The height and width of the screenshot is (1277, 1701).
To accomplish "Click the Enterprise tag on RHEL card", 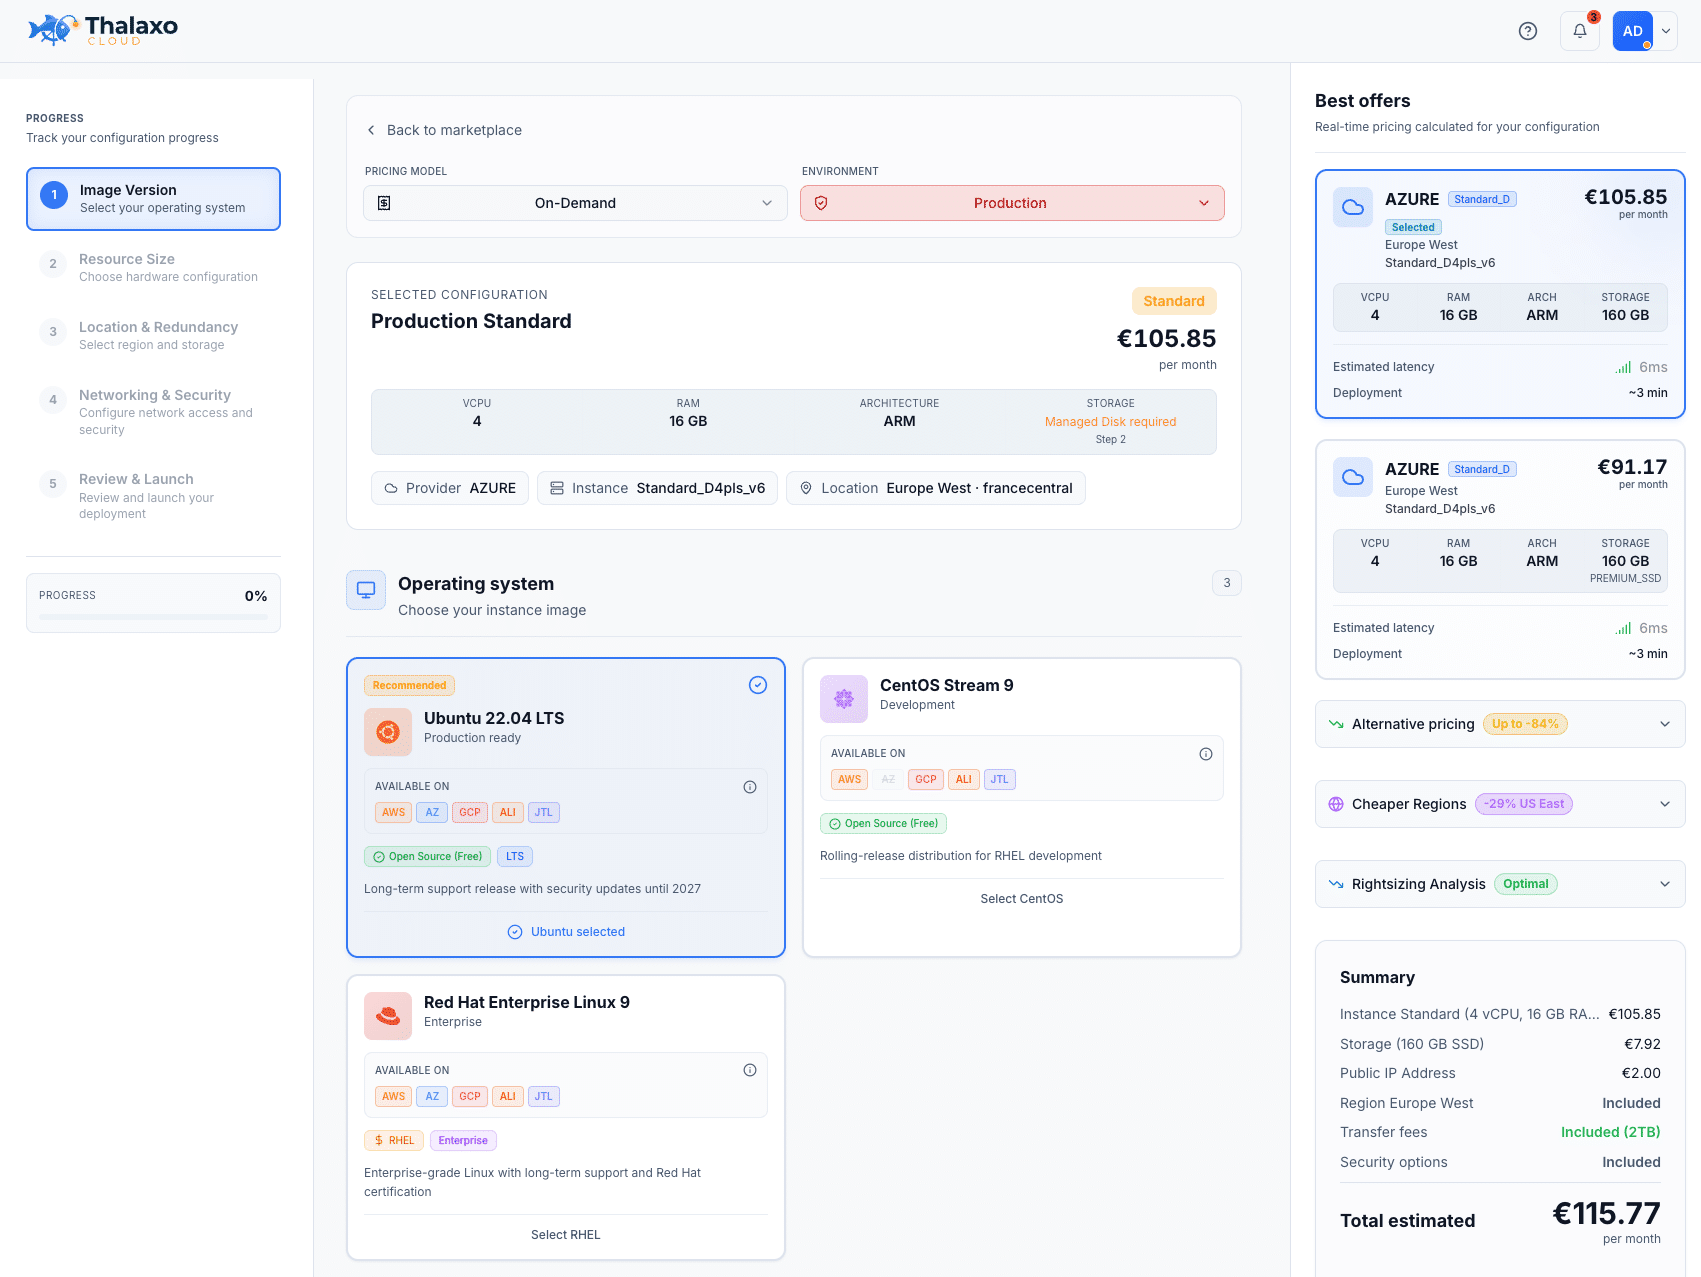I will (x=463, y=1140).
